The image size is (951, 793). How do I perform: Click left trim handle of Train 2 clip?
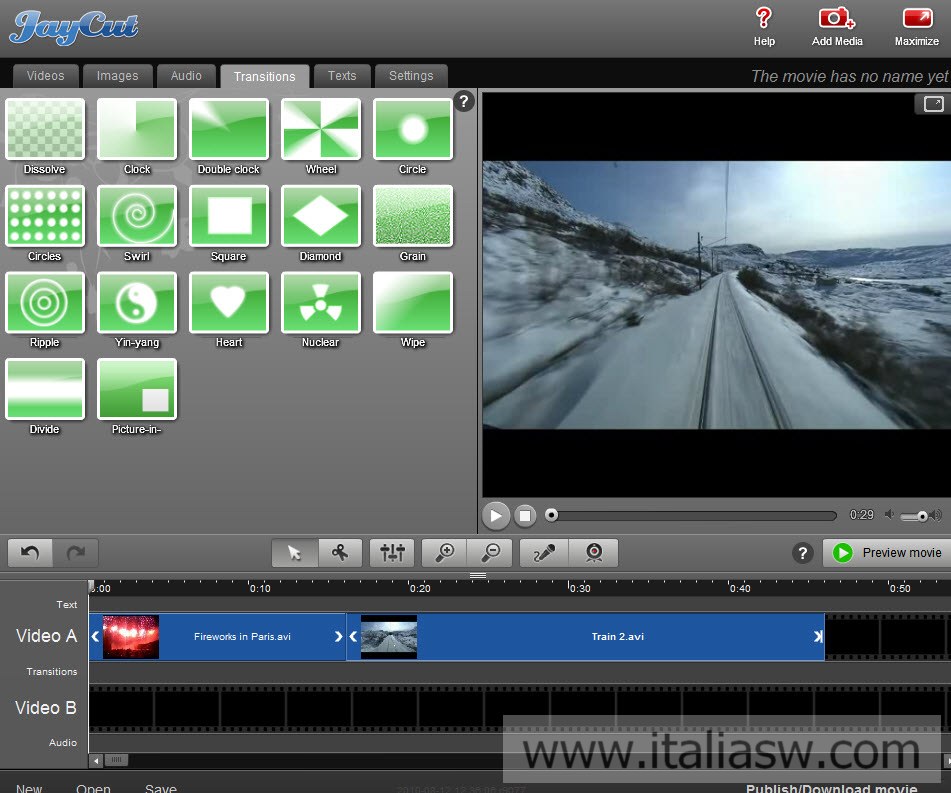point(354,636)
